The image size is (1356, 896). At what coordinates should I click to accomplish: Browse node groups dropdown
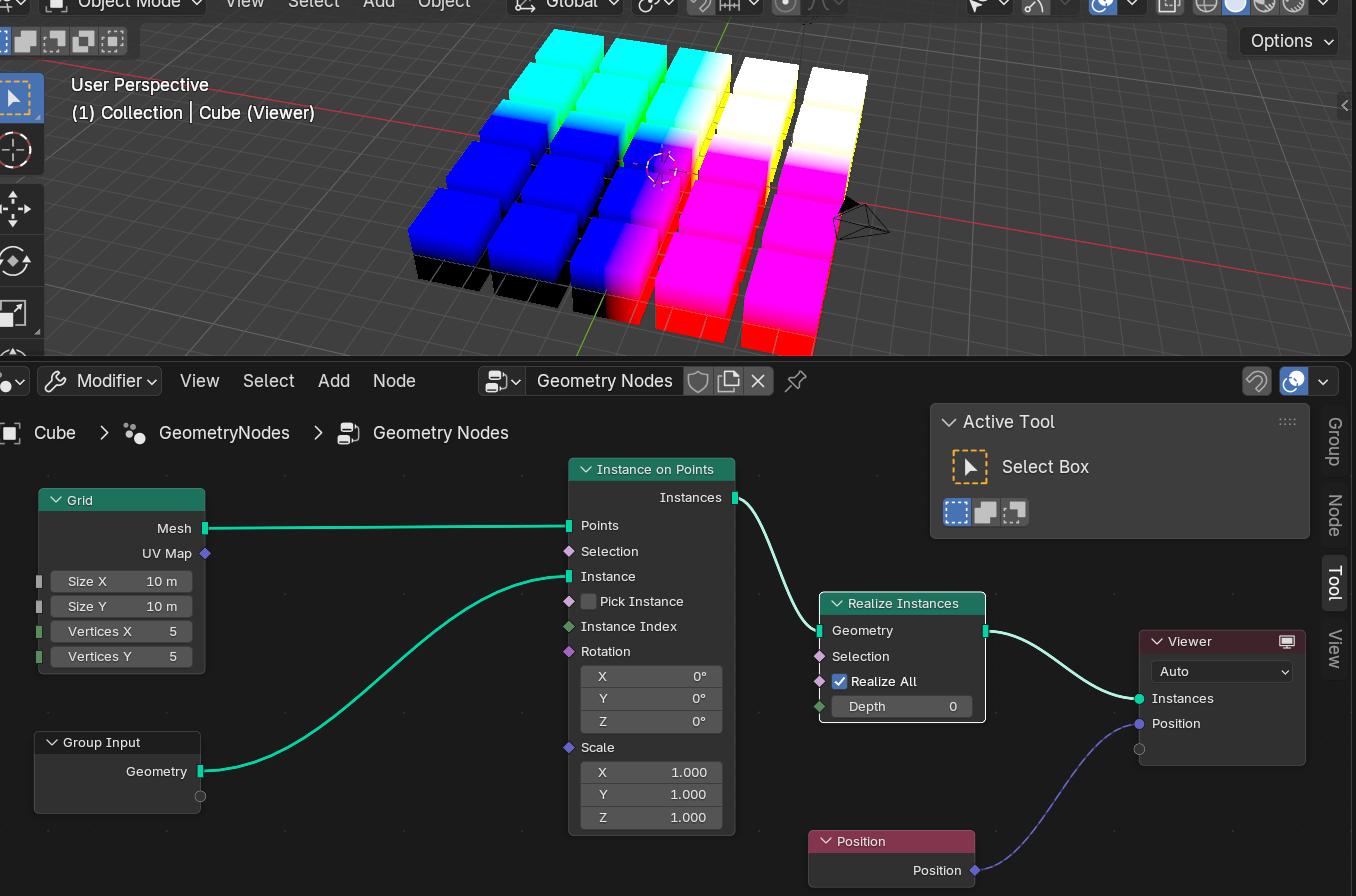click(x=502, y=381)
